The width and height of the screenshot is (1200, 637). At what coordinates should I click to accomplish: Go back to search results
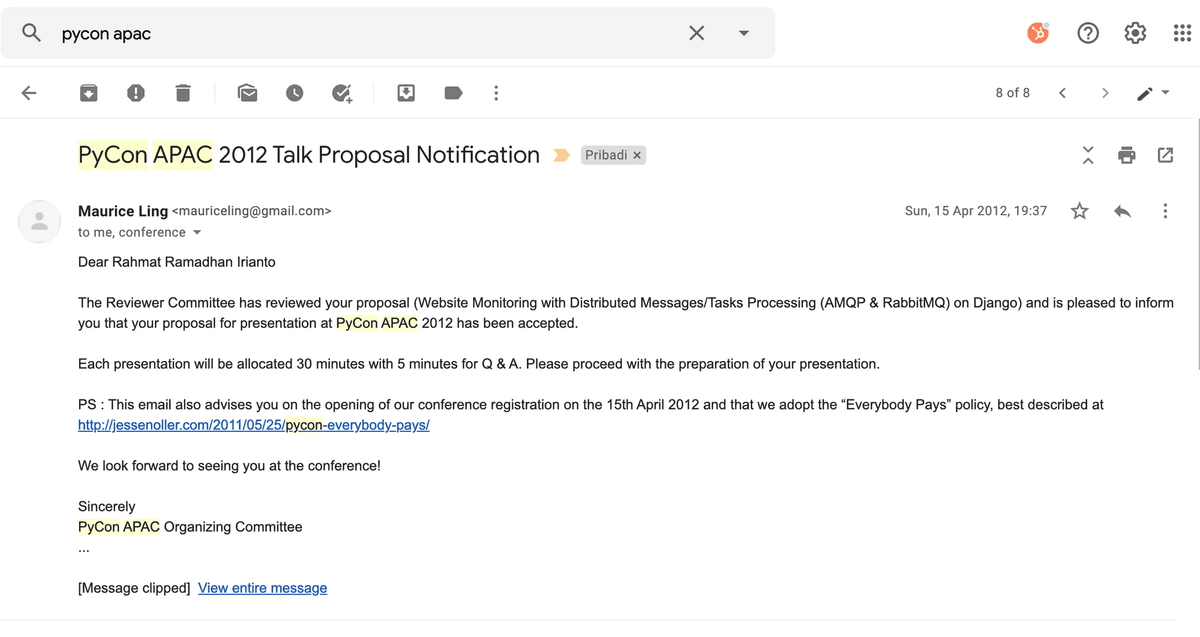point(29,93)
